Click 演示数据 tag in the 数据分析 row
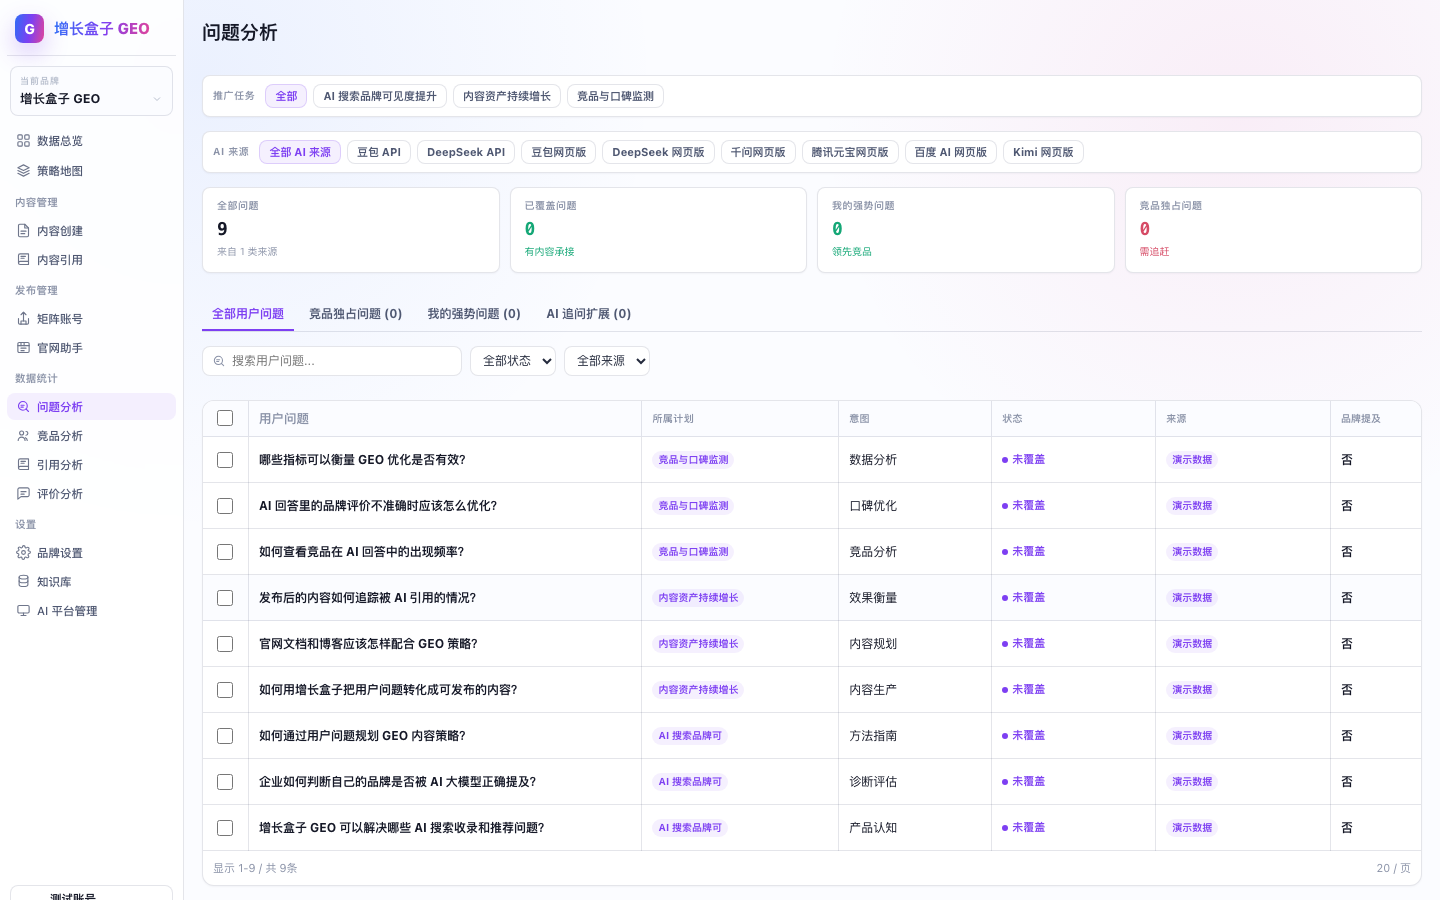This screenshot has width=1440, height=900. coord(1192,460)
